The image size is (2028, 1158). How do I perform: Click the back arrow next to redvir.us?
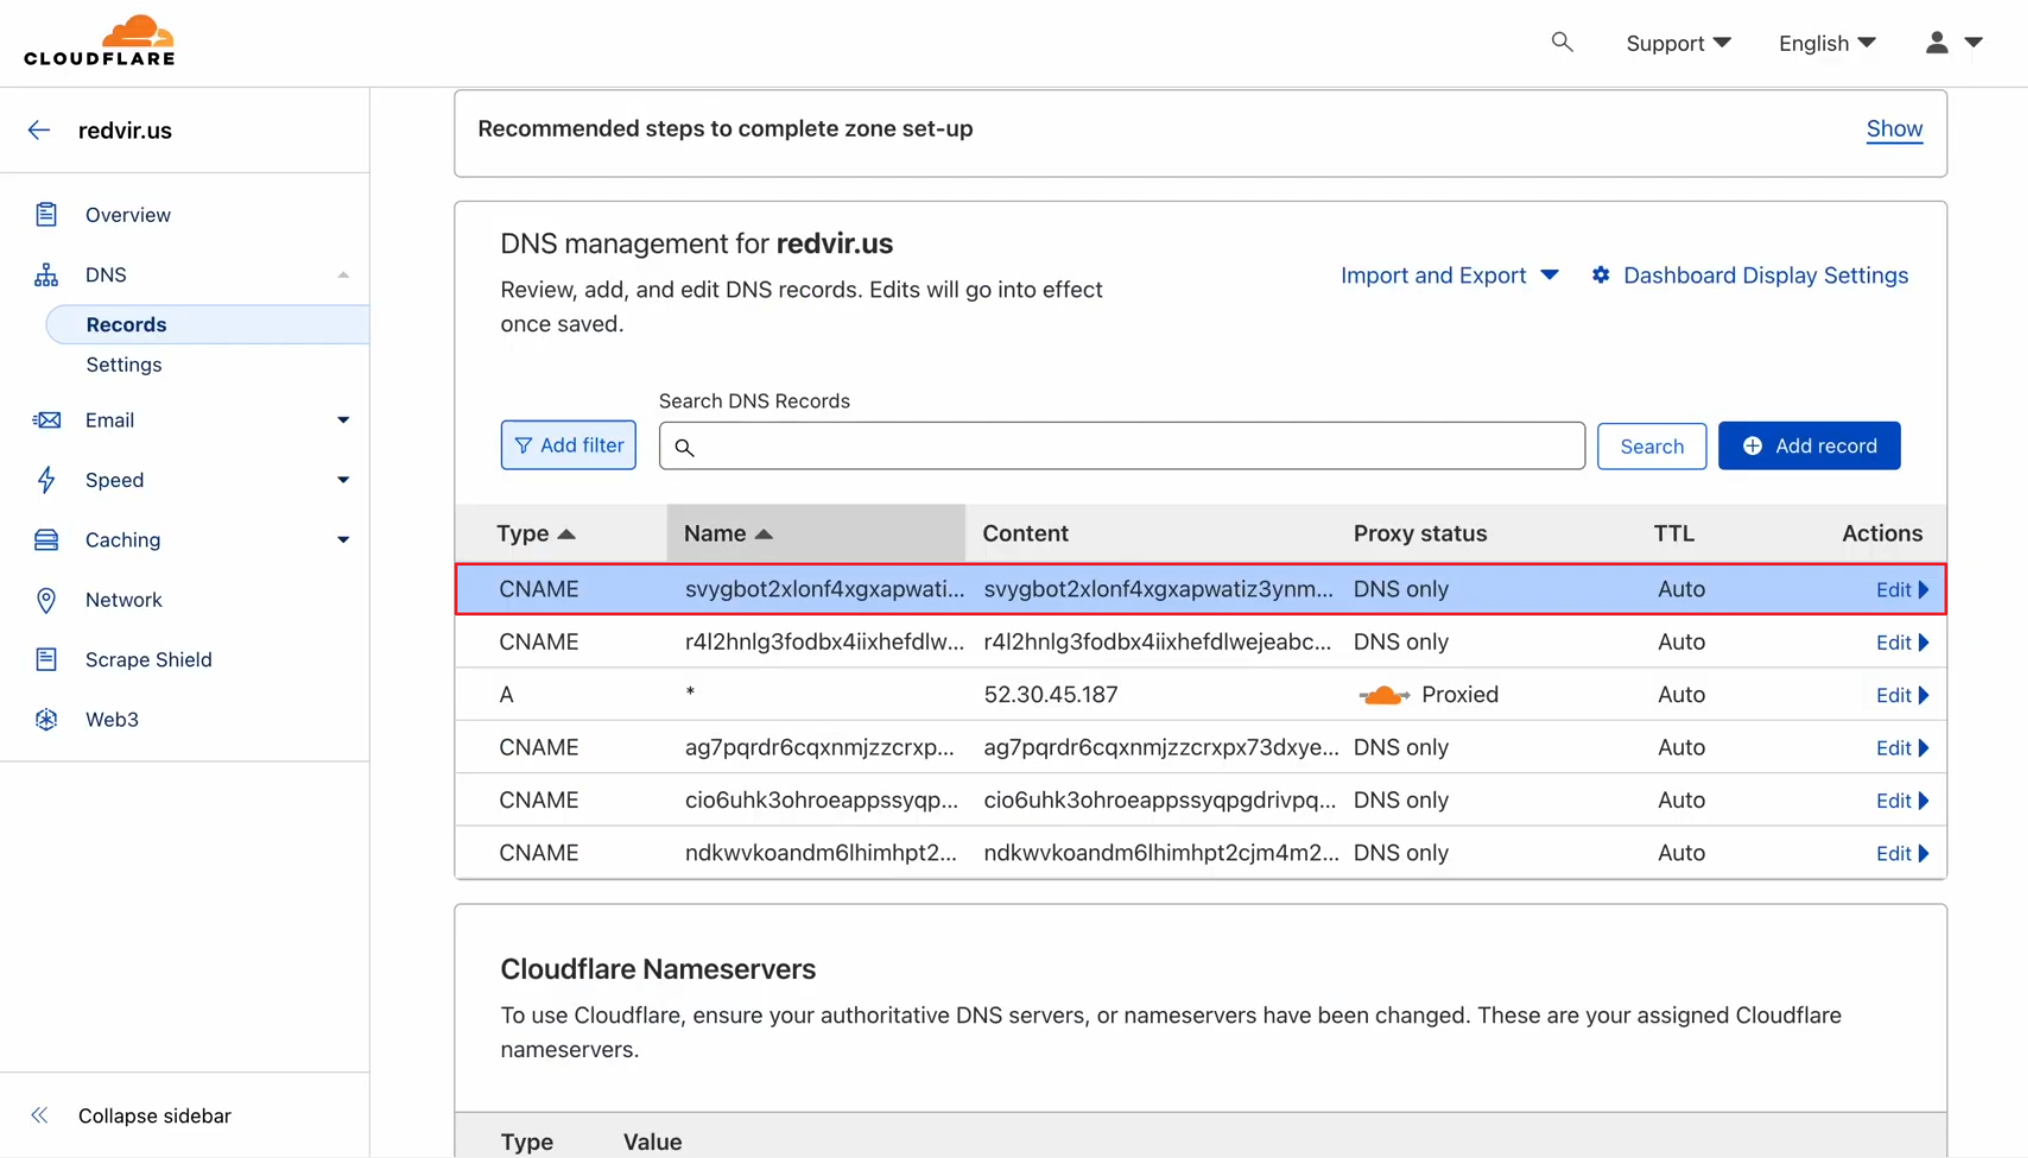tap(38, 129)
